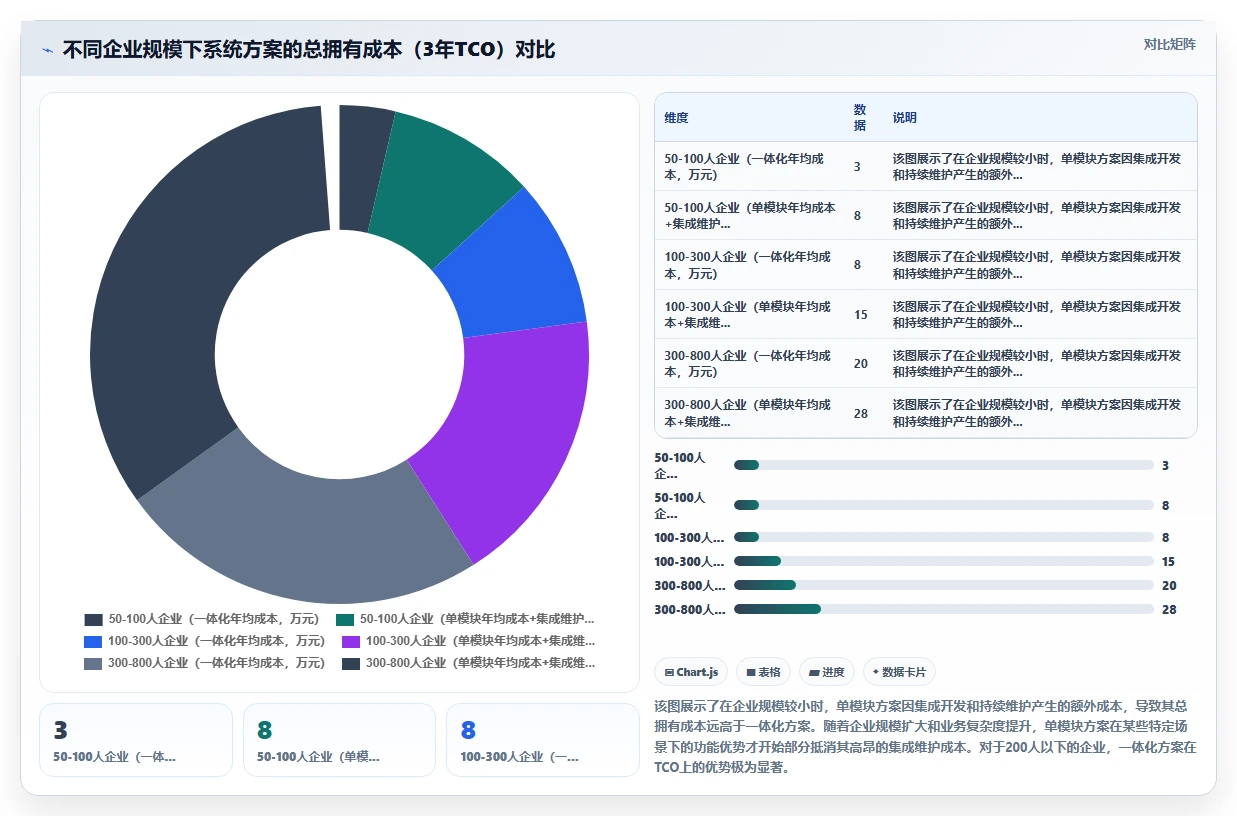This screenshot has height=816, width=1237.
Task: Toggle teal legend swatch 50-100人企业 单模块
Action: (x=345, y=620)
